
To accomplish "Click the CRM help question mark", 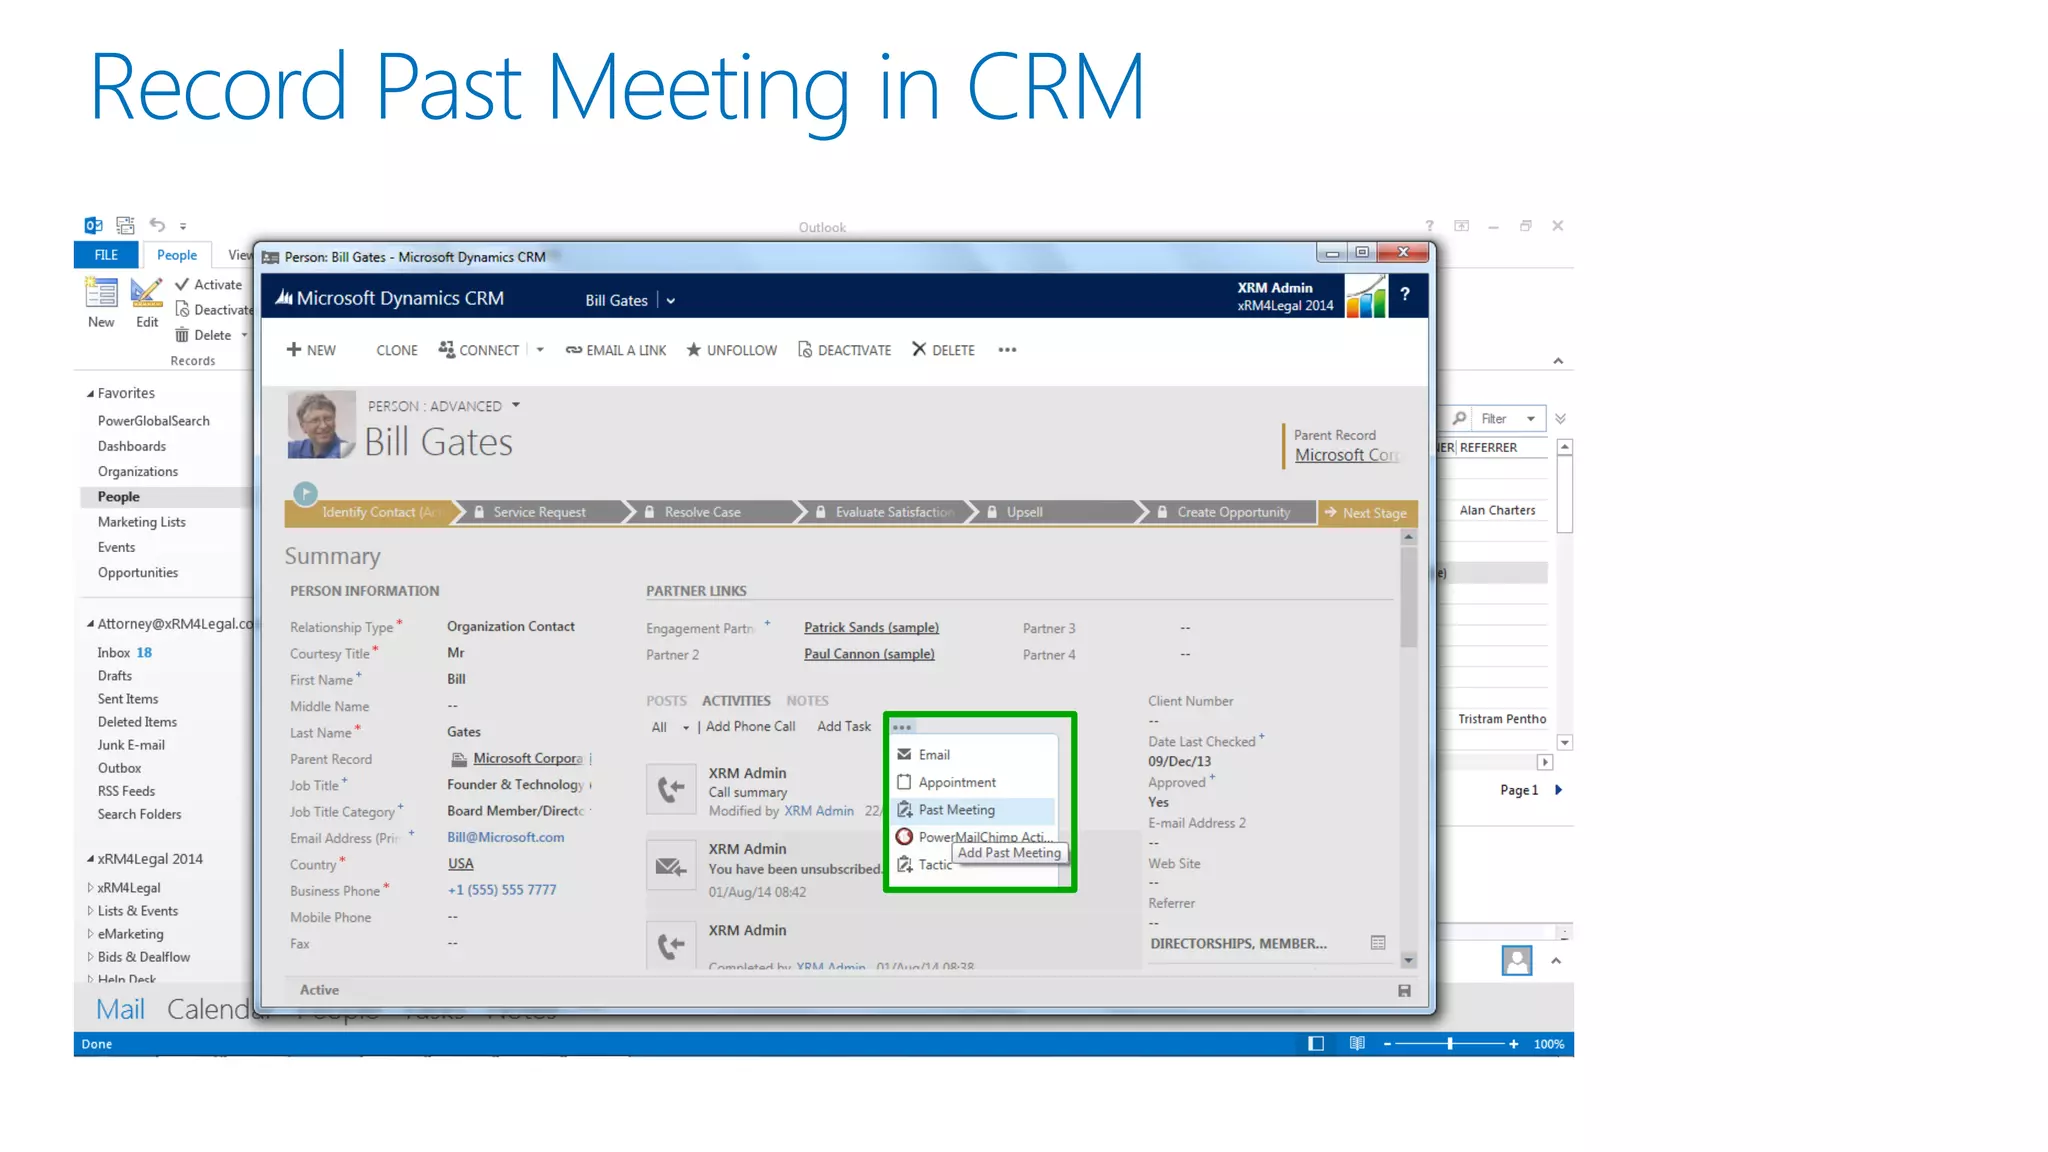I will tap(1405, 294).
